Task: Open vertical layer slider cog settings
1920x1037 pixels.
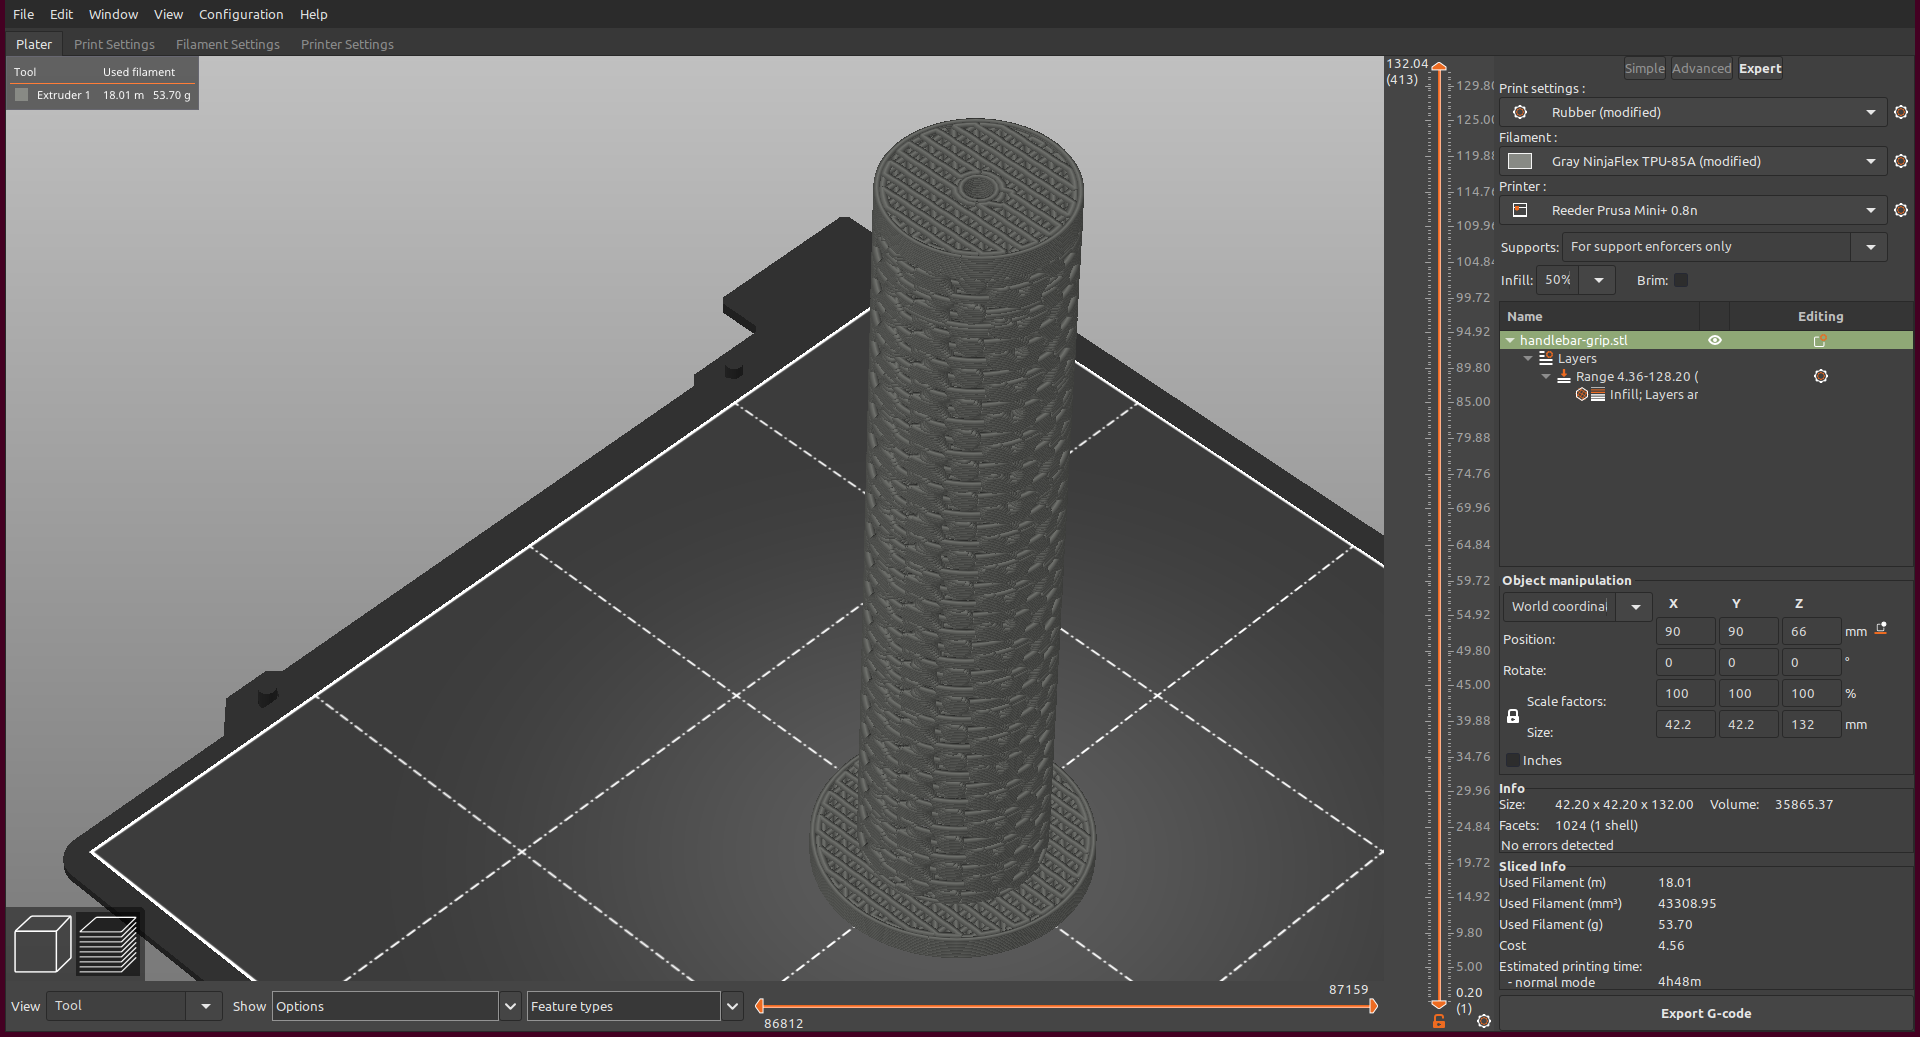Action: [1484, 1021]
